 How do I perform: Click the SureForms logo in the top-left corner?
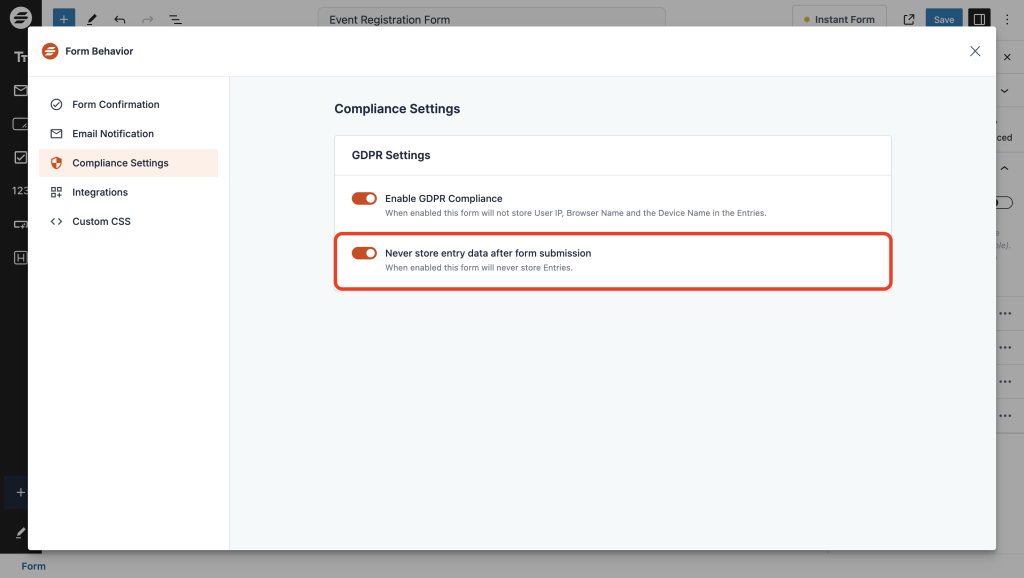pos(20,17)
